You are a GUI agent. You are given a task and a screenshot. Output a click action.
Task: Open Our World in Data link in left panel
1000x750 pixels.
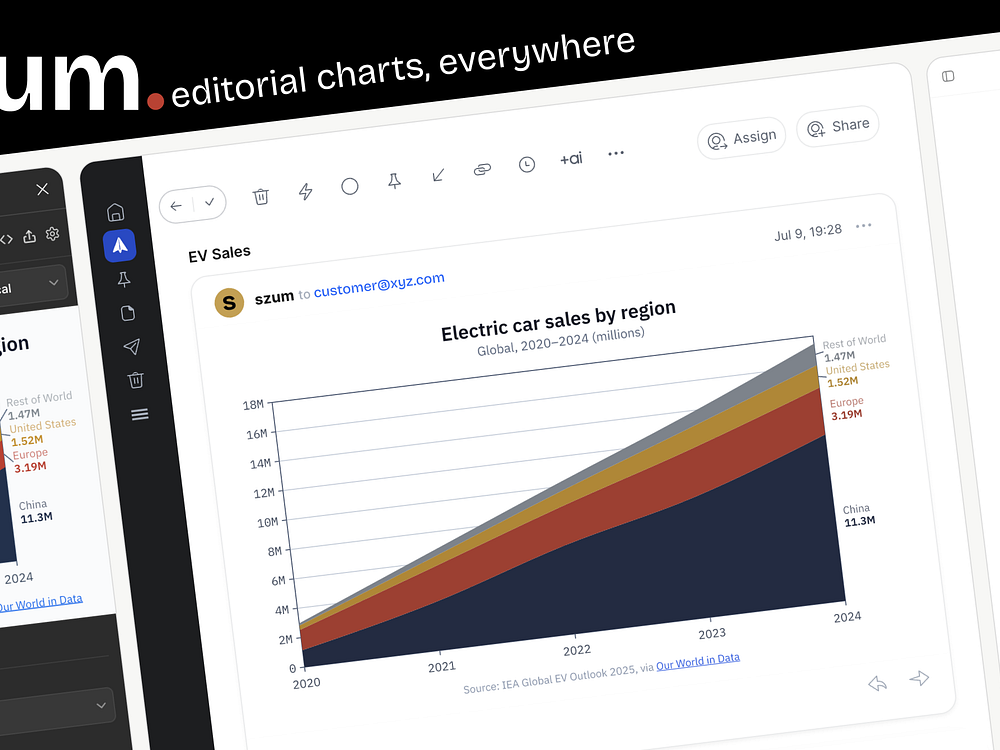point(40,603)
